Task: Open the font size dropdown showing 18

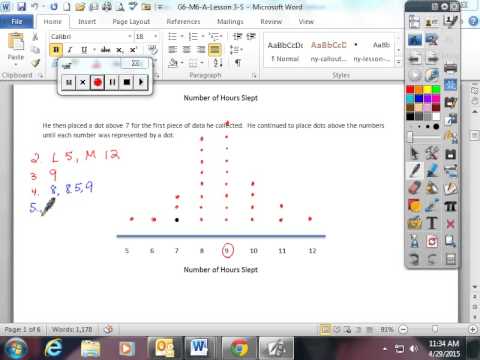Action: pos(155,36)
